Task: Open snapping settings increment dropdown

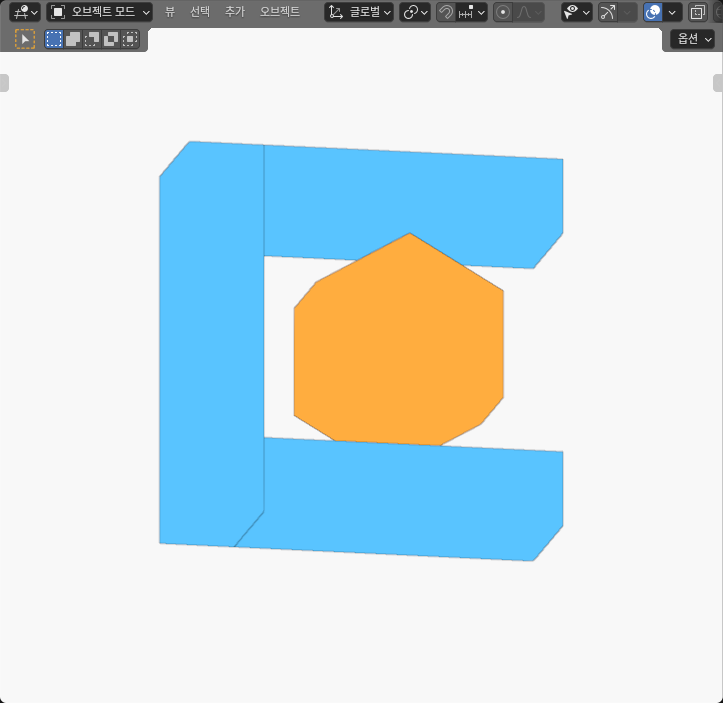Action: (472, 12)
